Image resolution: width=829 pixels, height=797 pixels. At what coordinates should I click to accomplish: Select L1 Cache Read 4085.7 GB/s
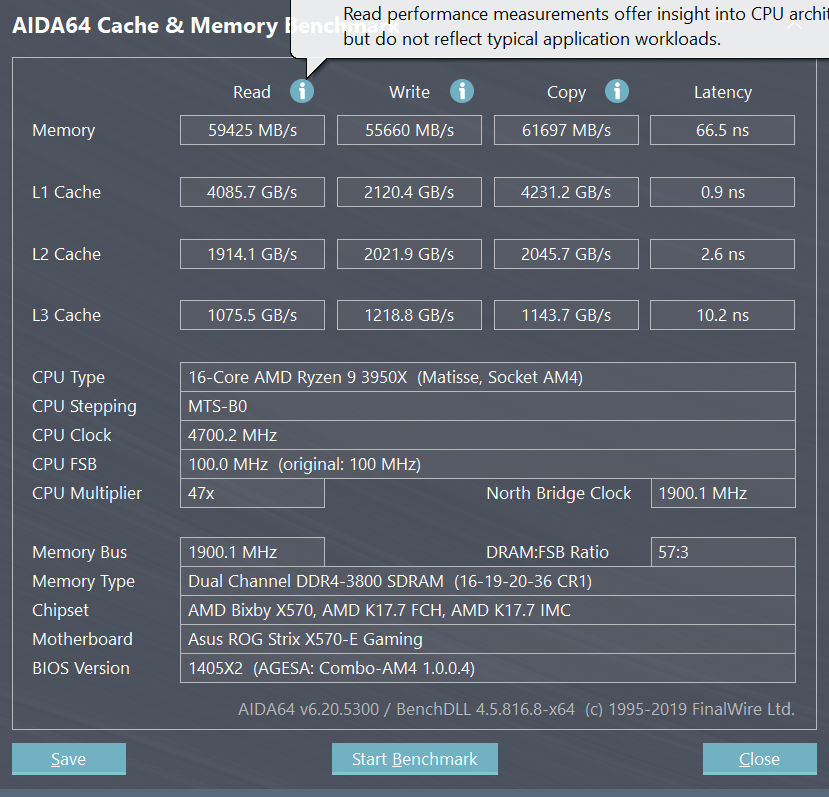pyautogui.click(x=252, y=192)
